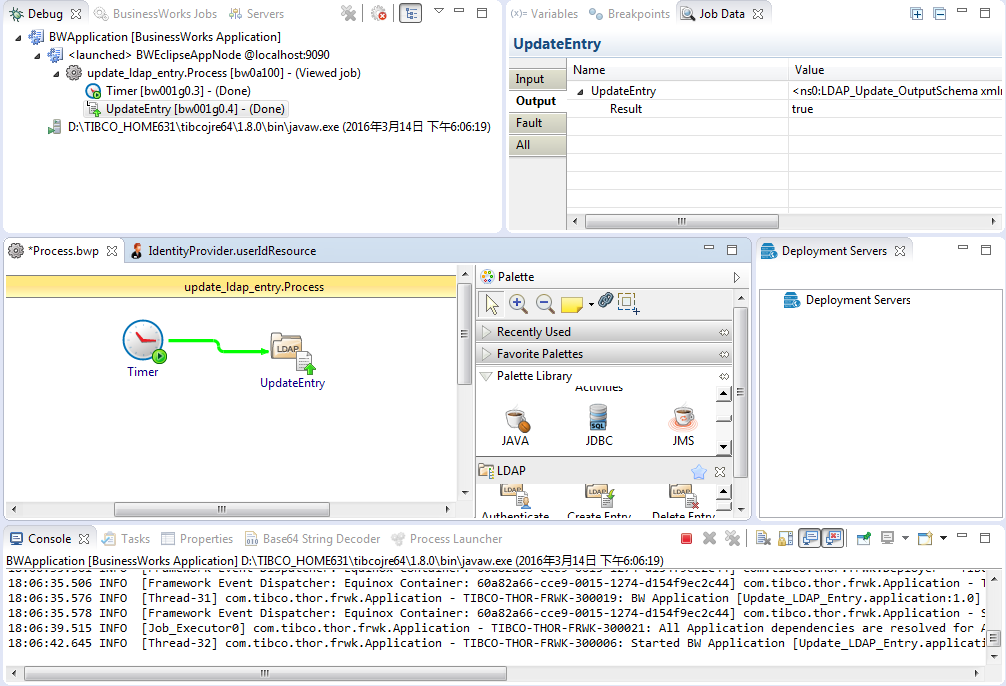Viewport: 1006px width, 686px height.
Task: Click Clear Console icon
Action: coord(763,538)
